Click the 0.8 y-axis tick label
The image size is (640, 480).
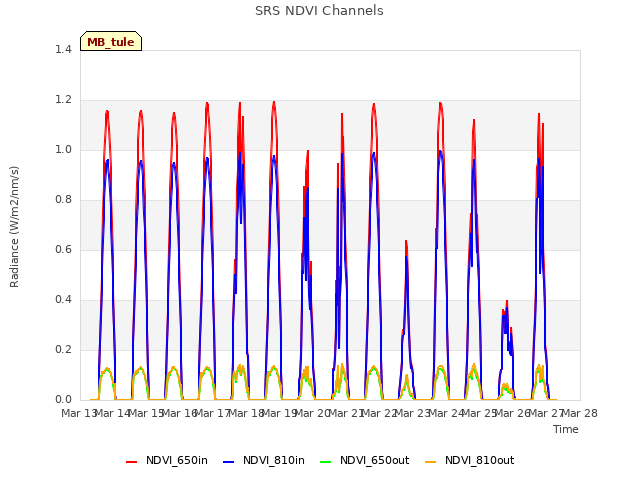pyautogui.click(x=63, y=200)
